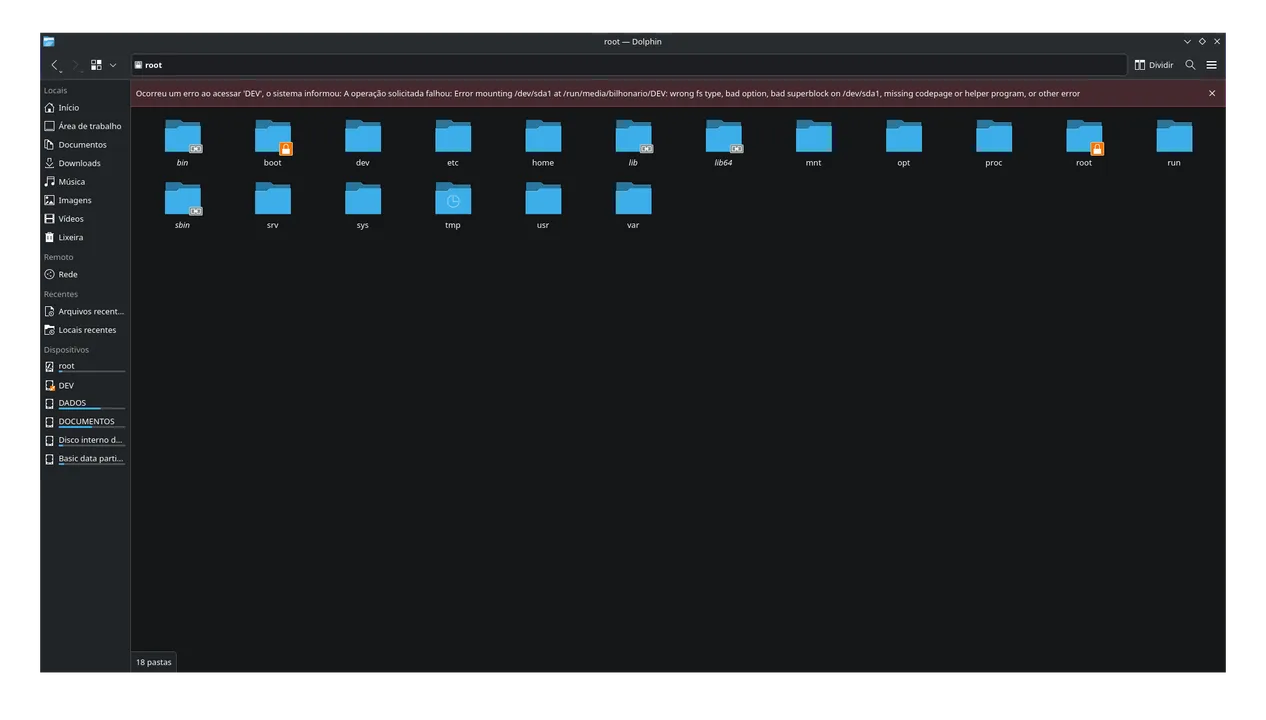Select the home folder icon
1266x720 pixels.
[543, 137]
